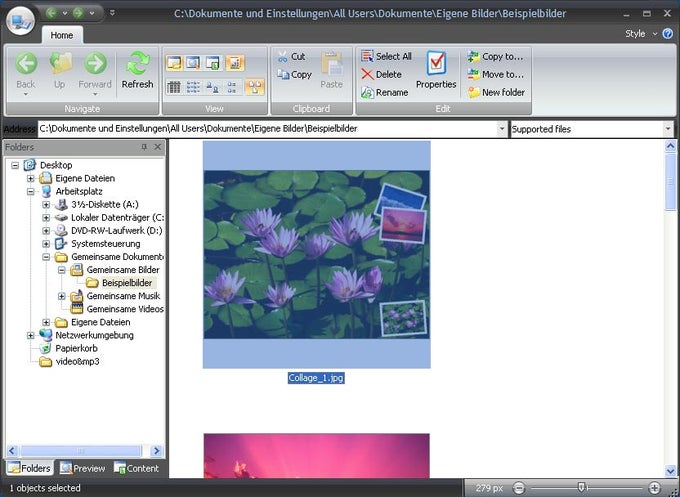
Task: Switch to the Preview bottom tab
Action: [82, 468]
